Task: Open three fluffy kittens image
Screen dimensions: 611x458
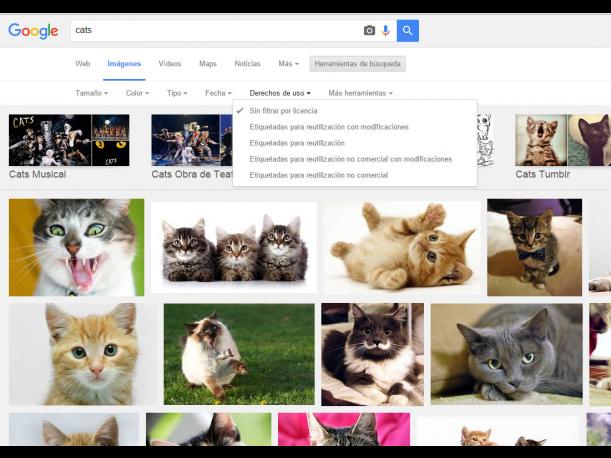Action: (234, 248)
